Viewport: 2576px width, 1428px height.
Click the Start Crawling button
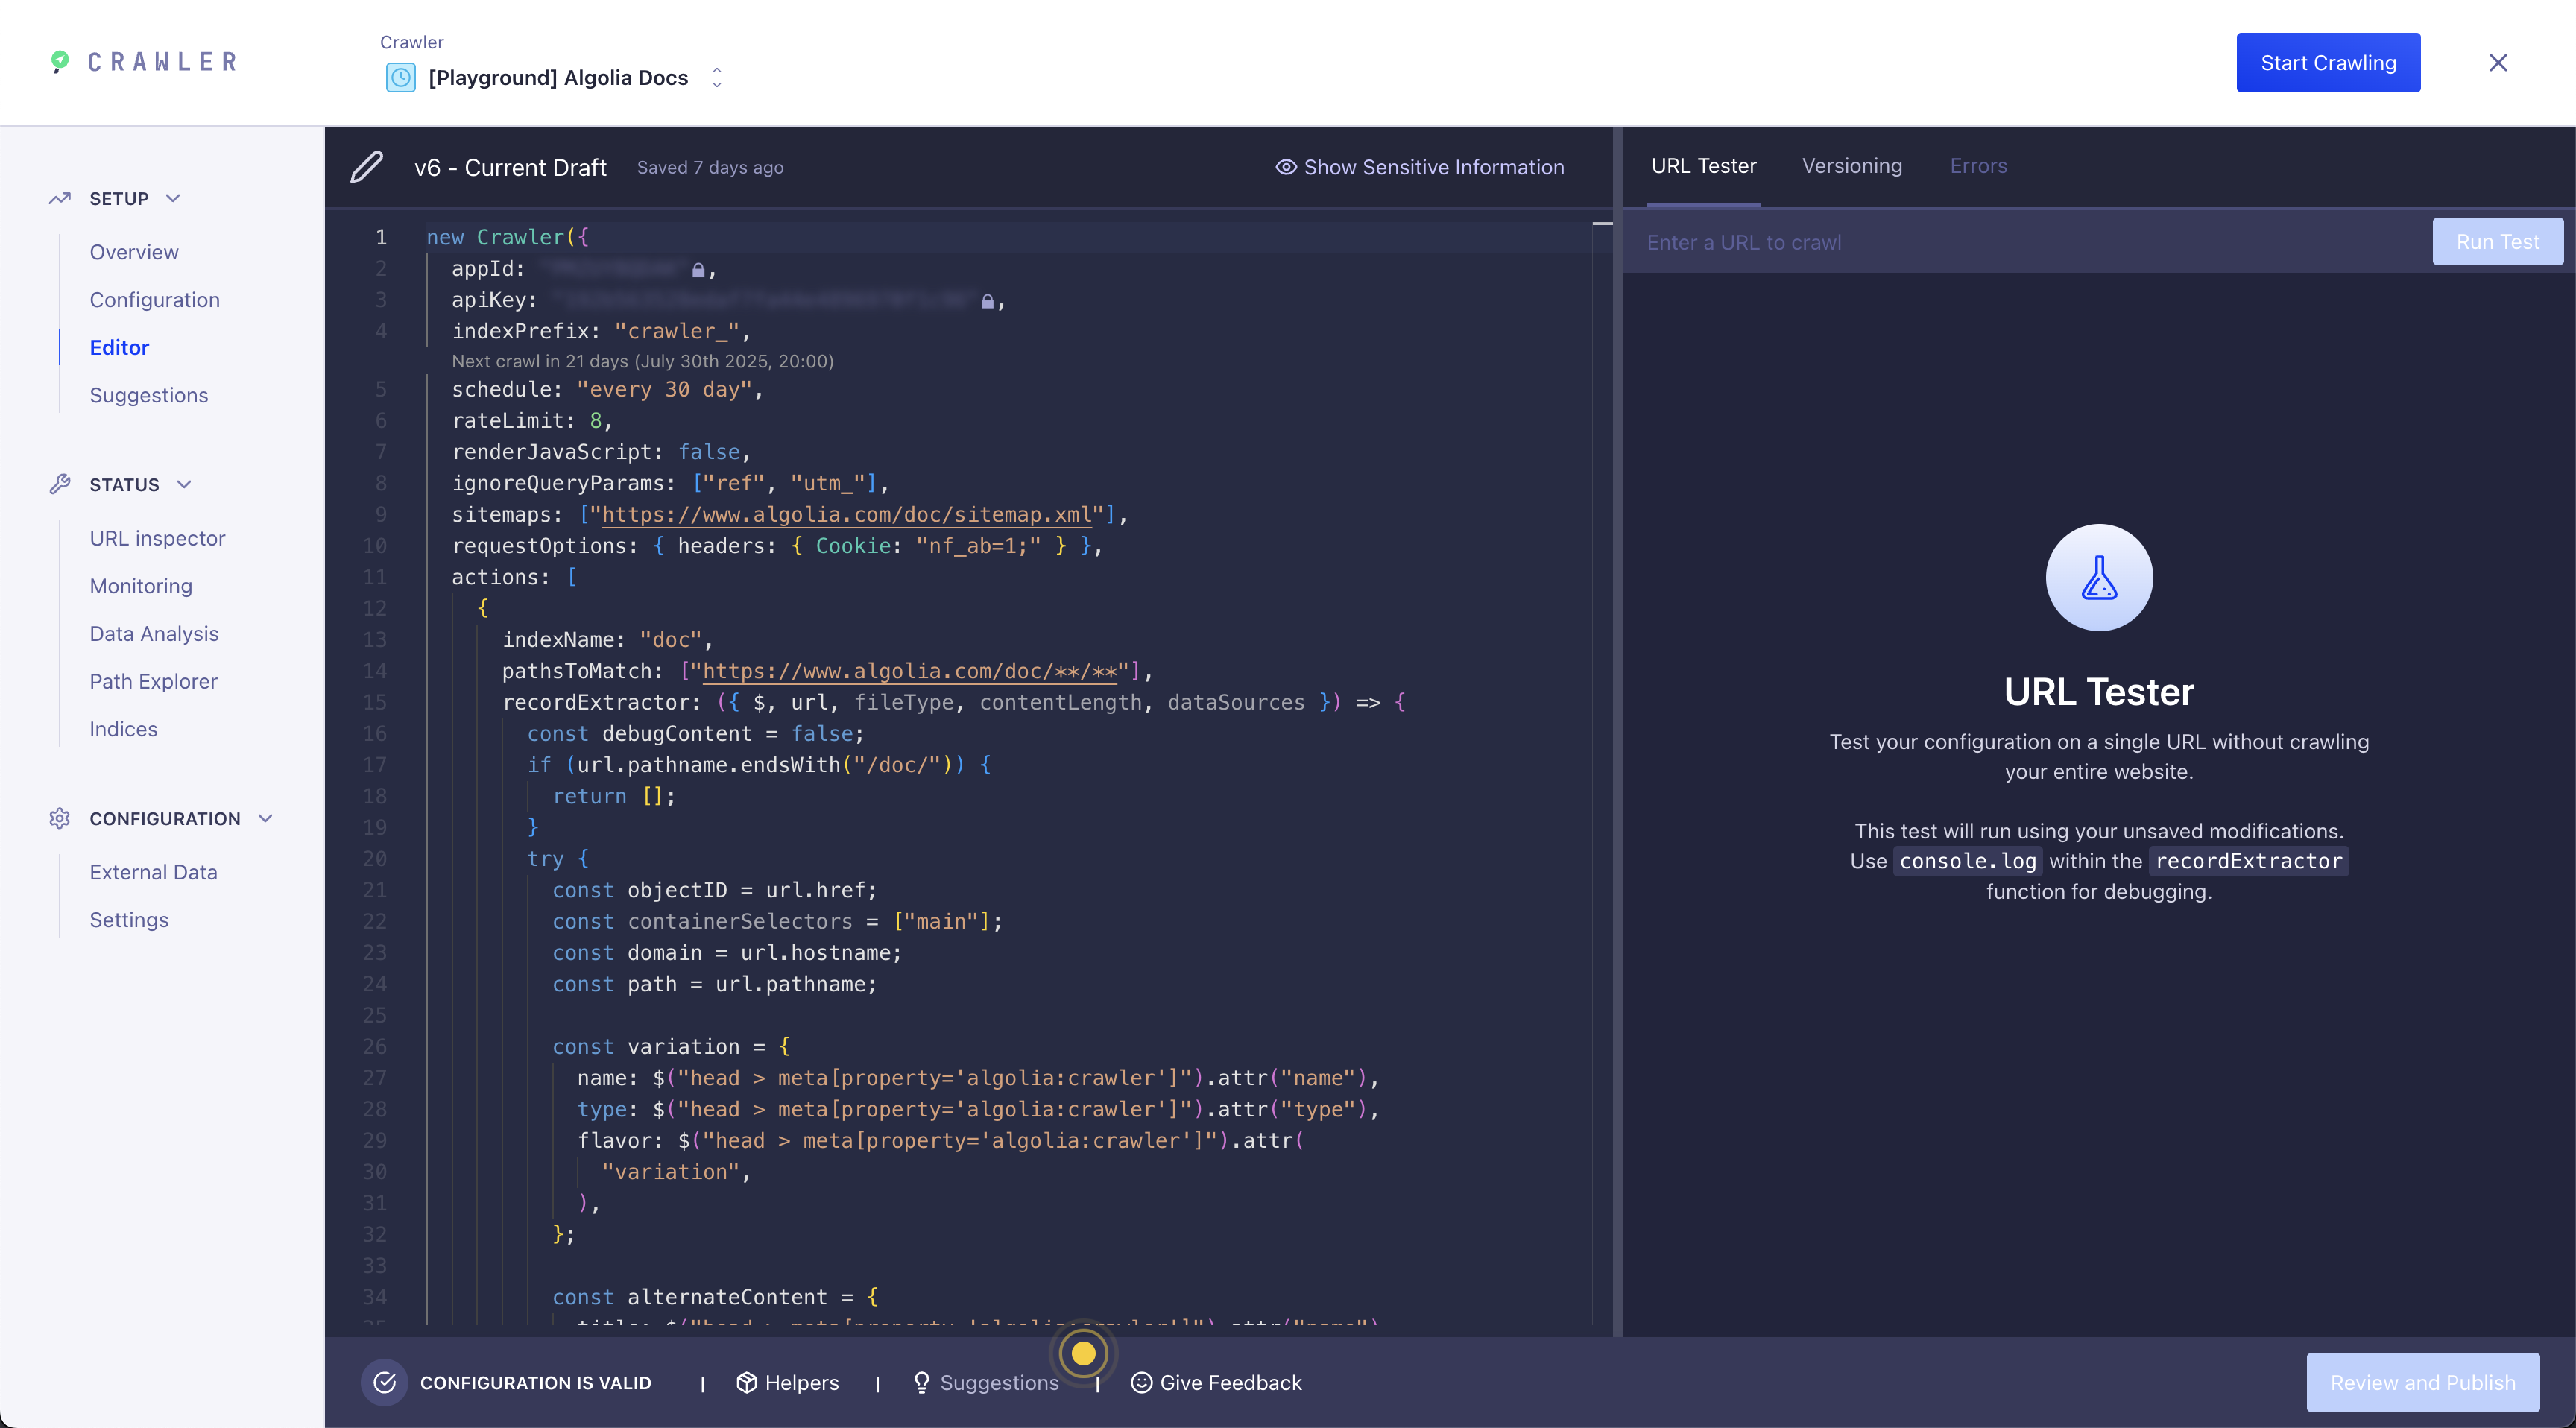[x=2328, y=62]
